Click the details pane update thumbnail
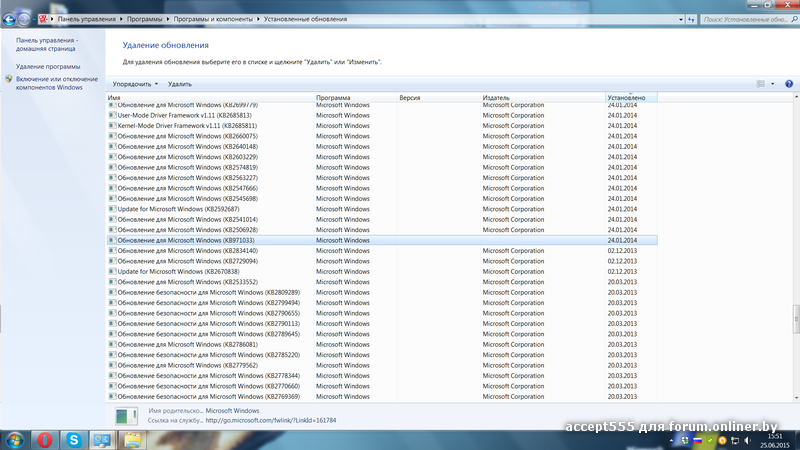 [126, 416]
